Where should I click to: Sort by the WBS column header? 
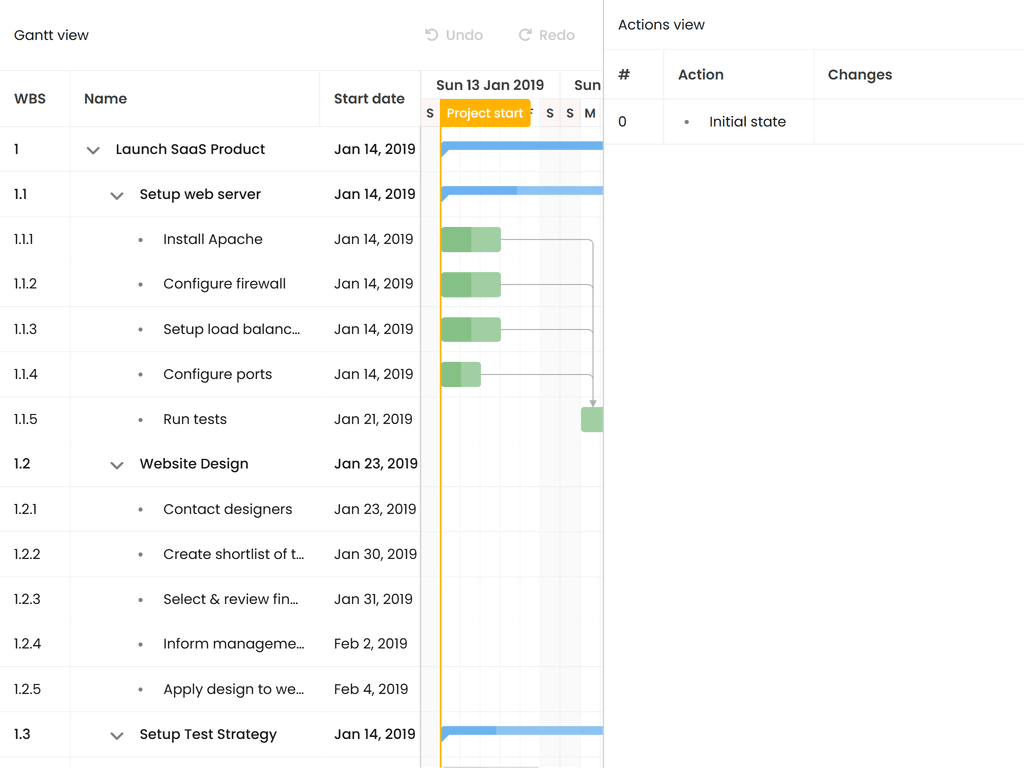pyautogui.click(x=30, y=99)
